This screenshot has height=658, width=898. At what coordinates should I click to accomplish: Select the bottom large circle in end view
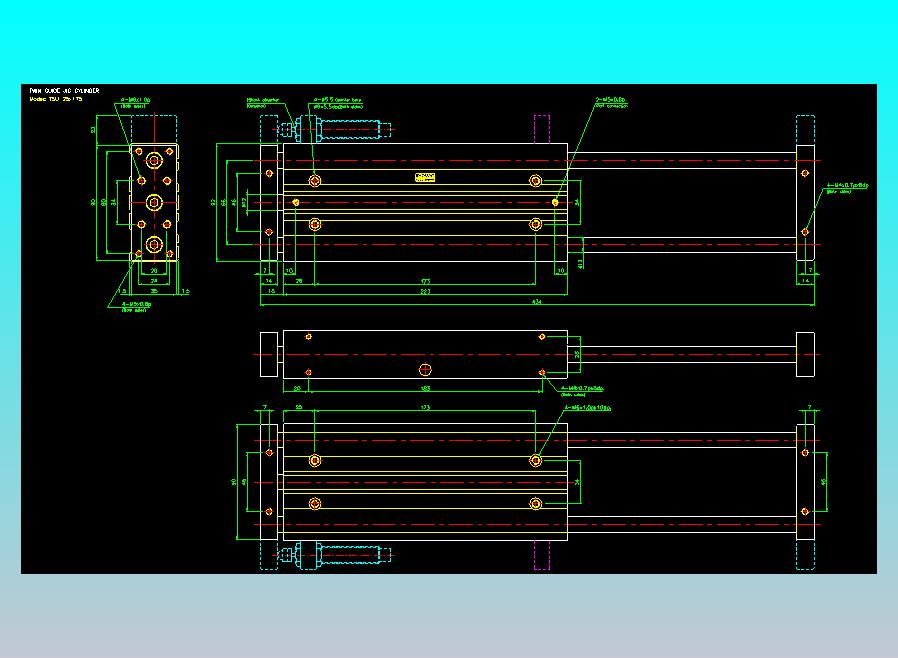(x=154, y=245)
